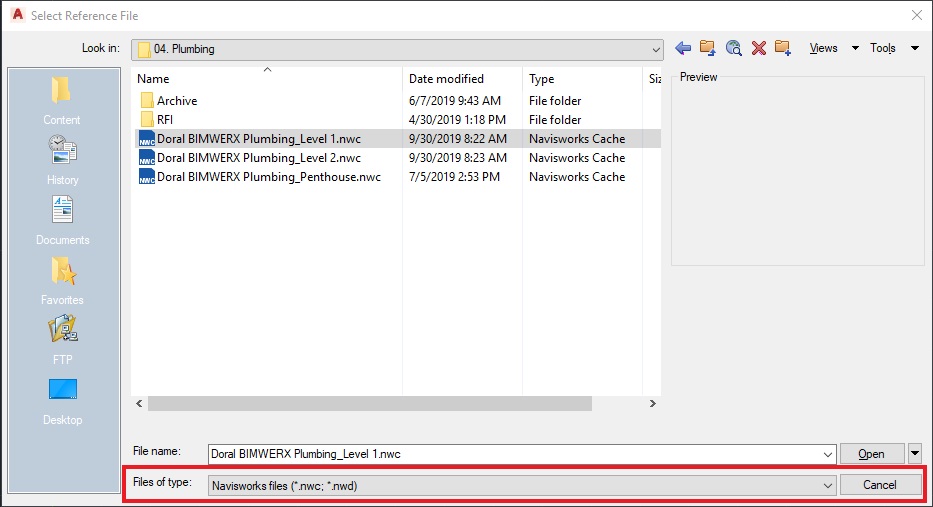The height and width of the screenshot is (507, 933).
Task: Click the Cancel button
Action: 880,485
